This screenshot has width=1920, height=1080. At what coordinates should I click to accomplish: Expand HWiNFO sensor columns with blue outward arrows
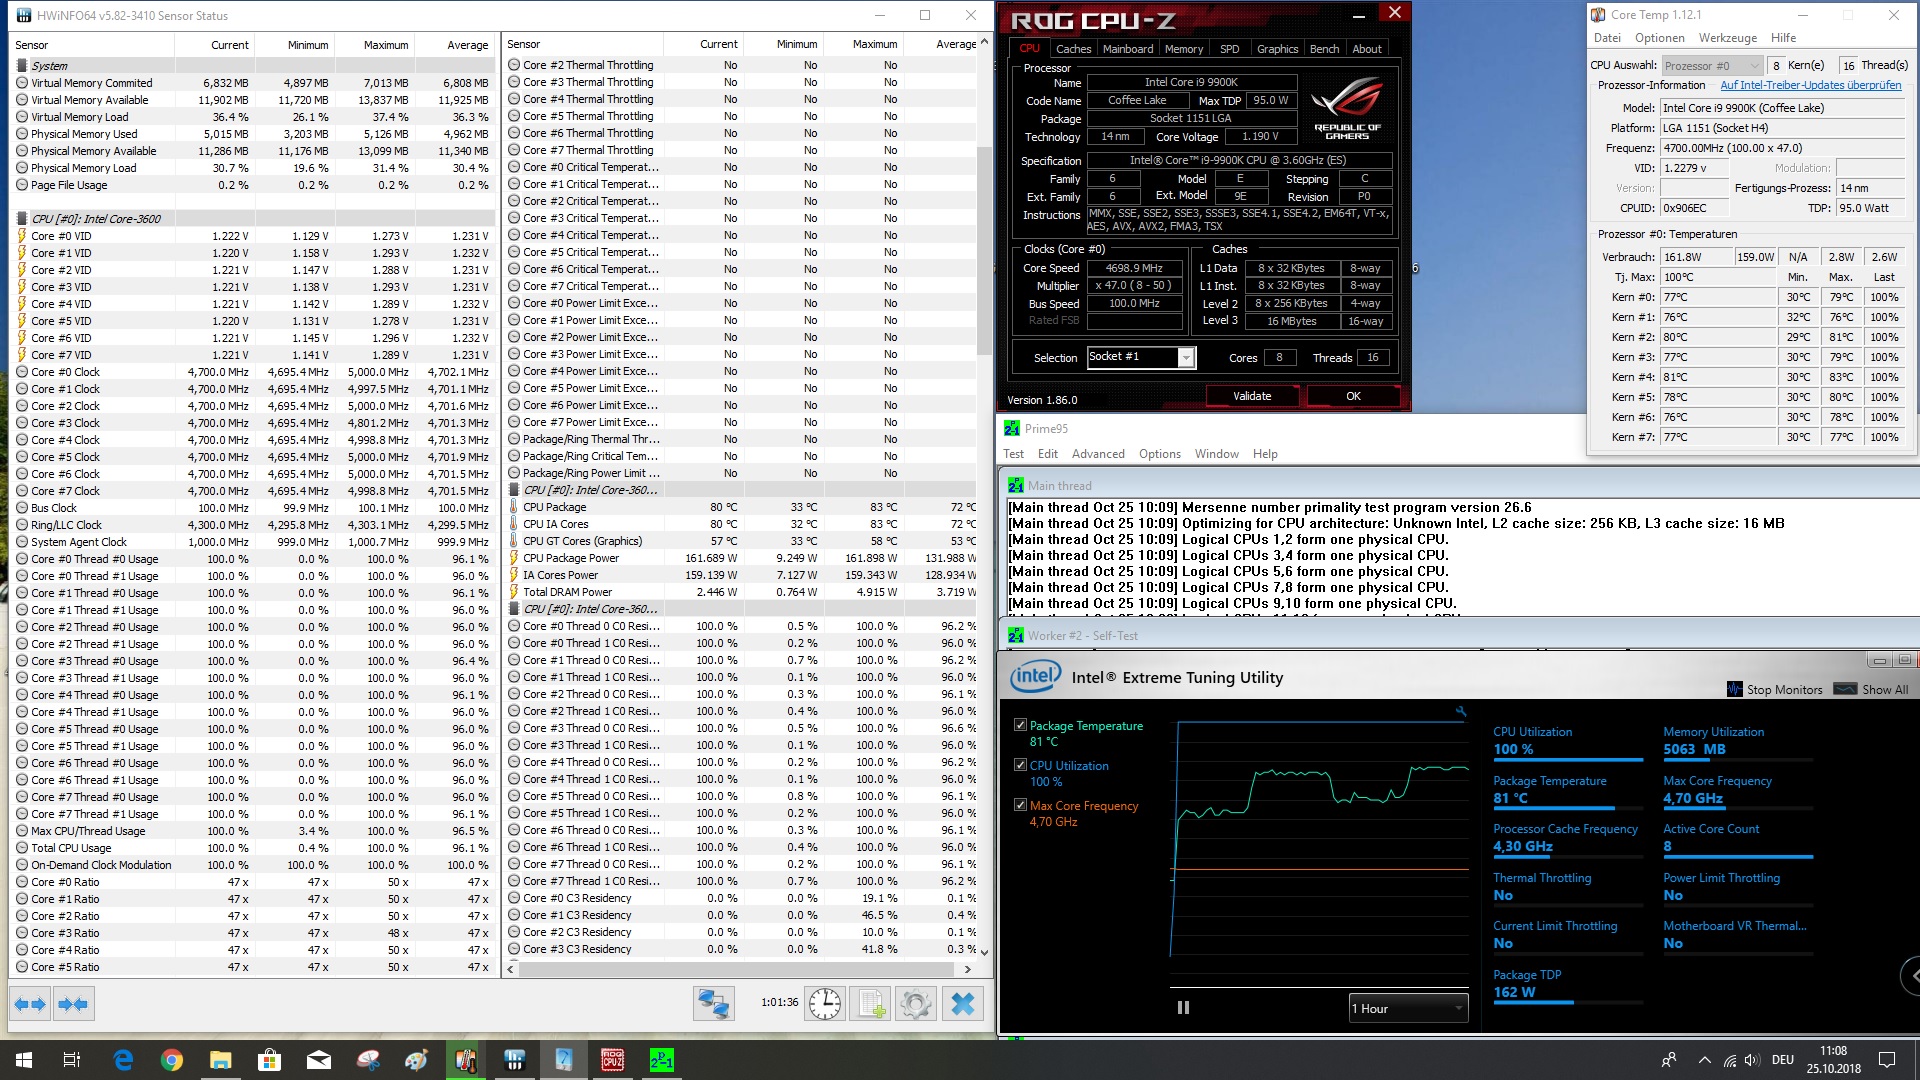[x=30, y=1004]
